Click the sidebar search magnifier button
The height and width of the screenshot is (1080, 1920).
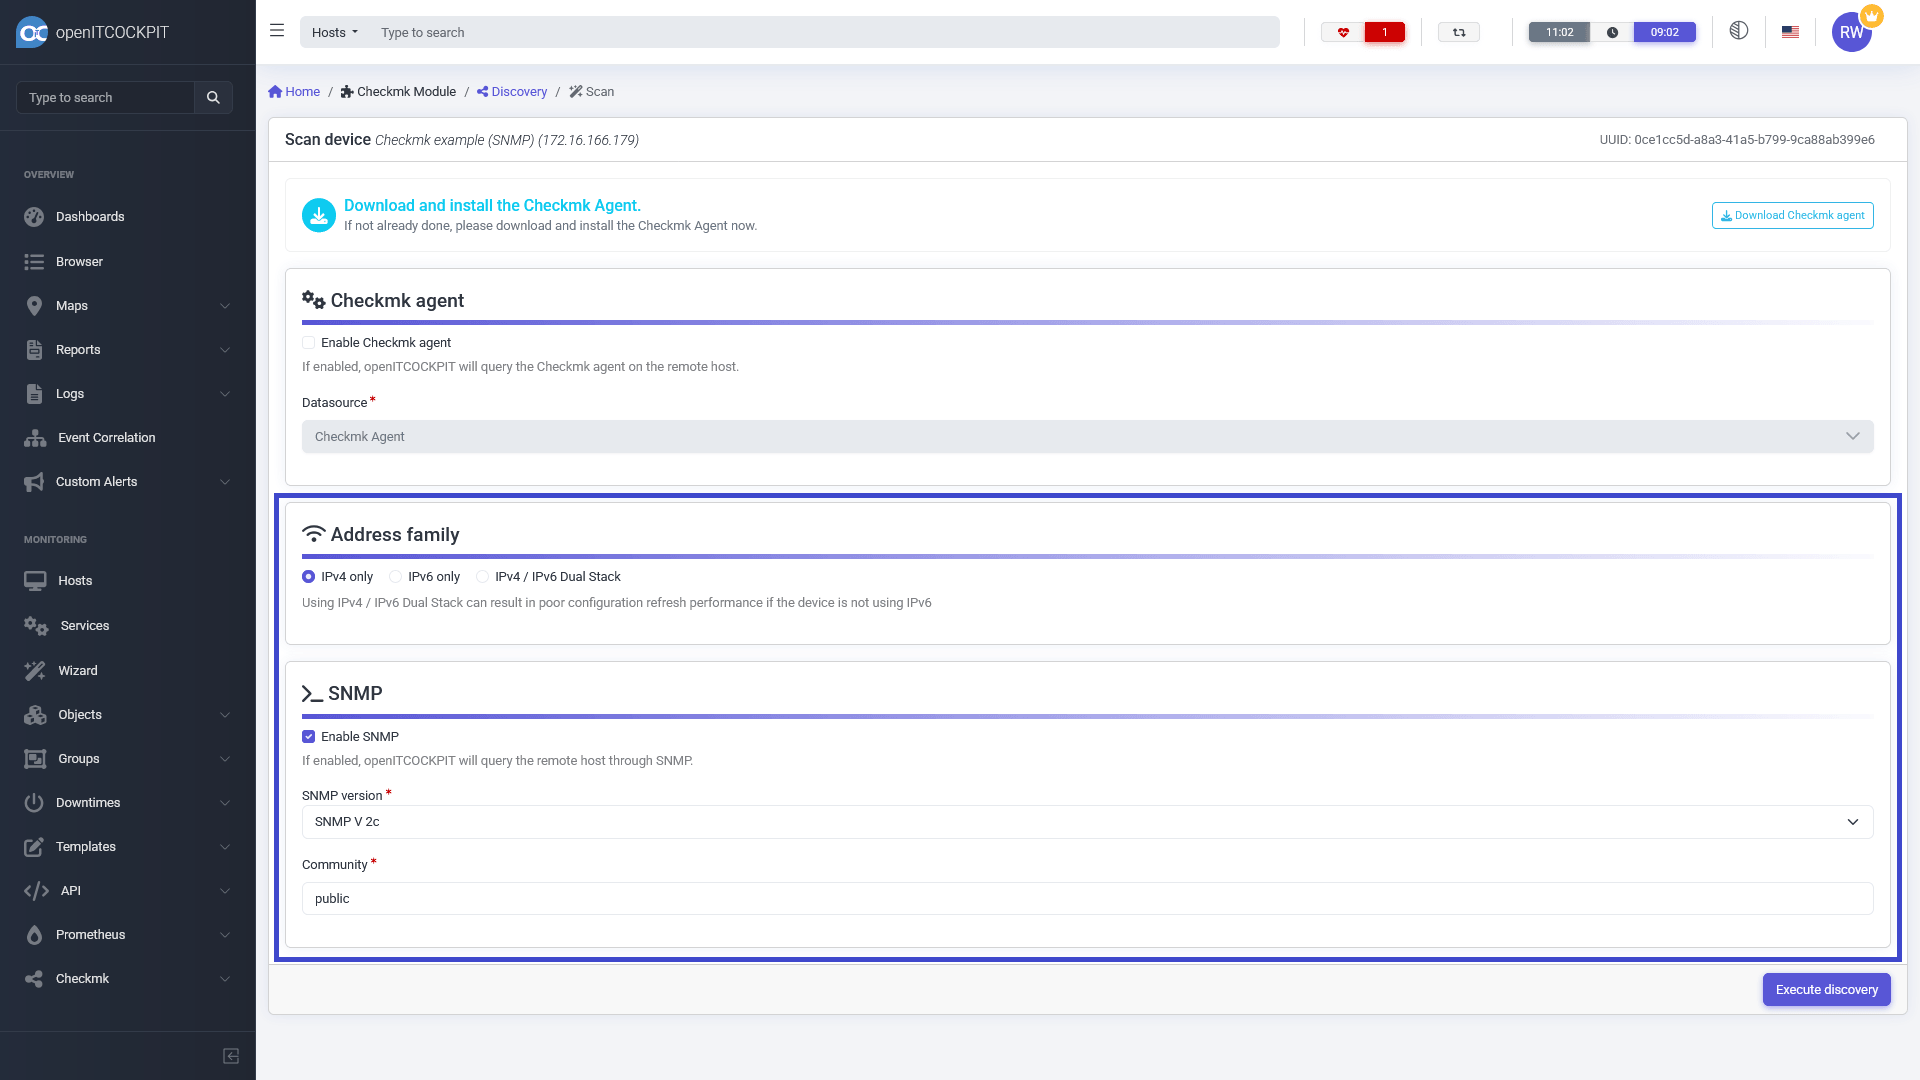coord(213,97)
